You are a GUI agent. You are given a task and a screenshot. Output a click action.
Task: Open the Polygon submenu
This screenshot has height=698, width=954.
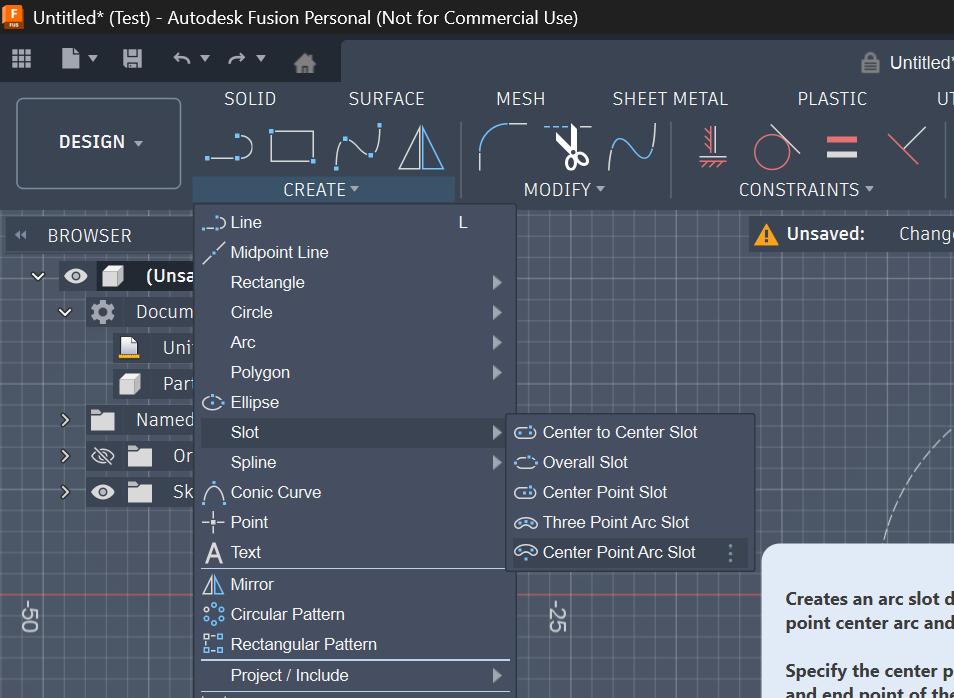pyautogui.click(x=355, y=372)
